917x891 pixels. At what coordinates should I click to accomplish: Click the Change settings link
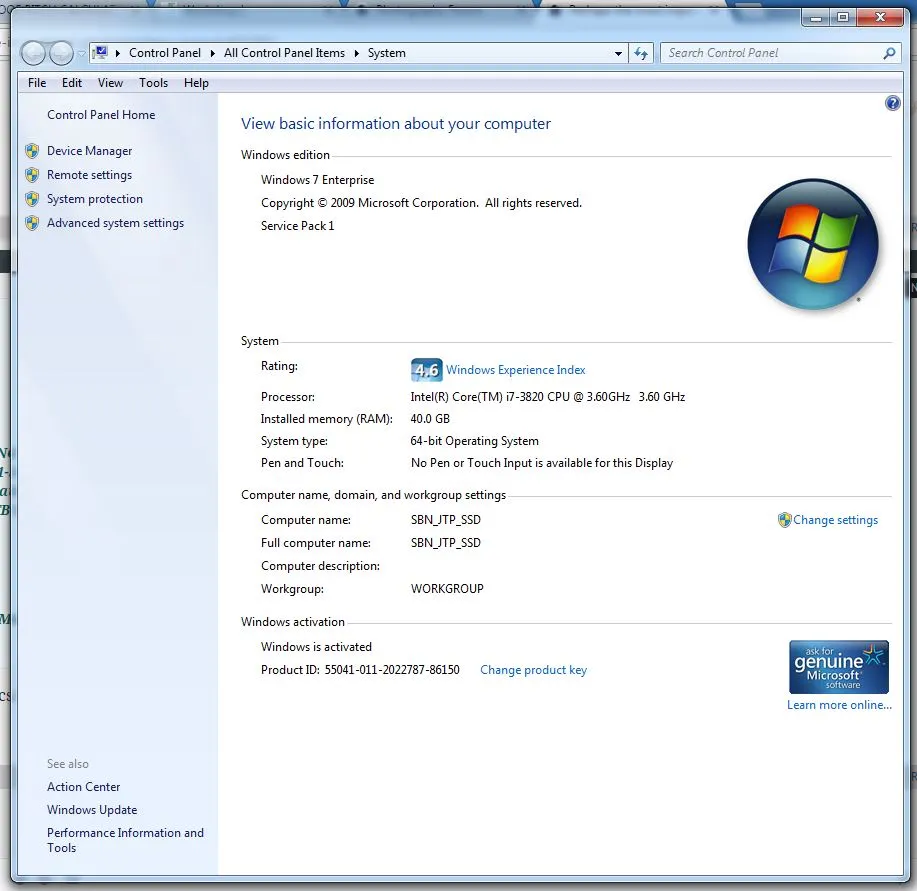point(835,520)
